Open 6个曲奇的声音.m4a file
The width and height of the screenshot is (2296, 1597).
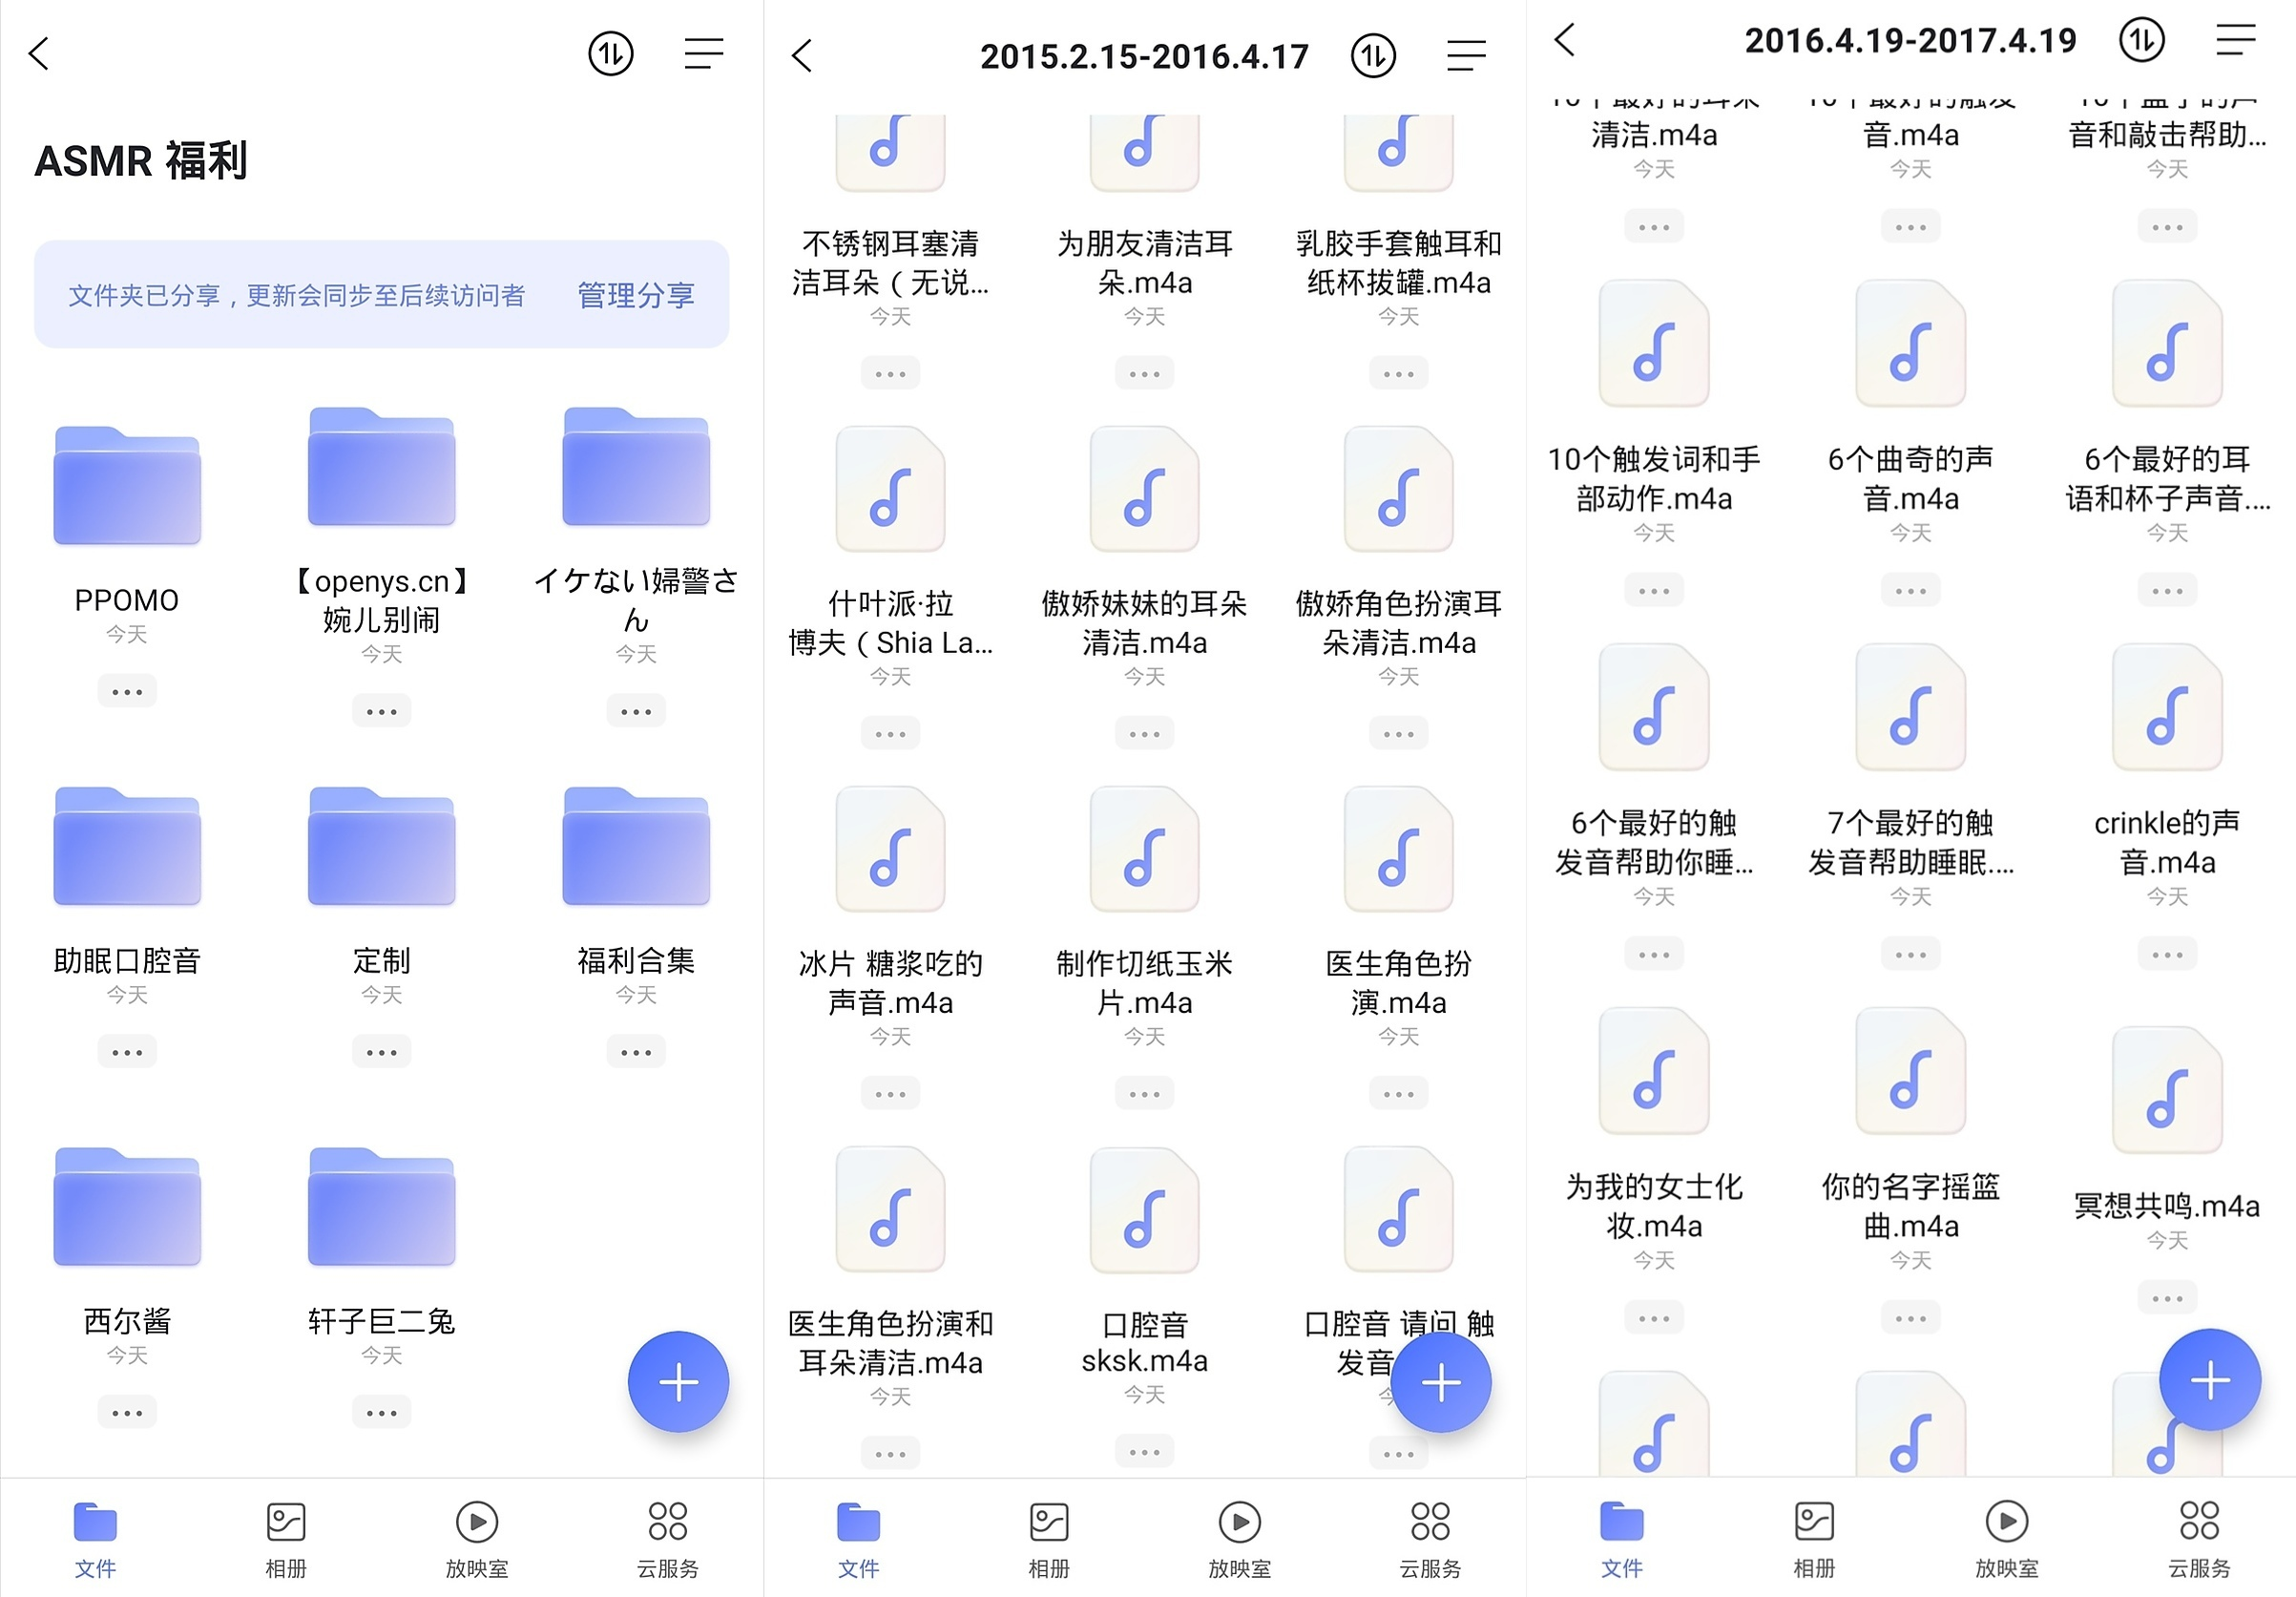1910,344
